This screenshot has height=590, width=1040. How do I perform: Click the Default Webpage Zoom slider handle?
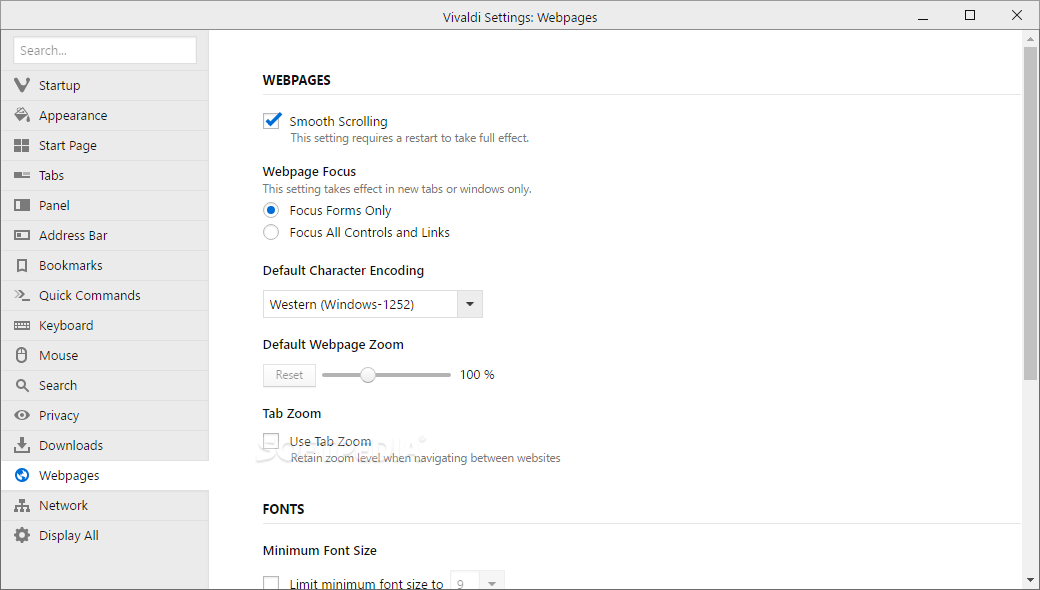pyautogui.click(x=368, y=375)
